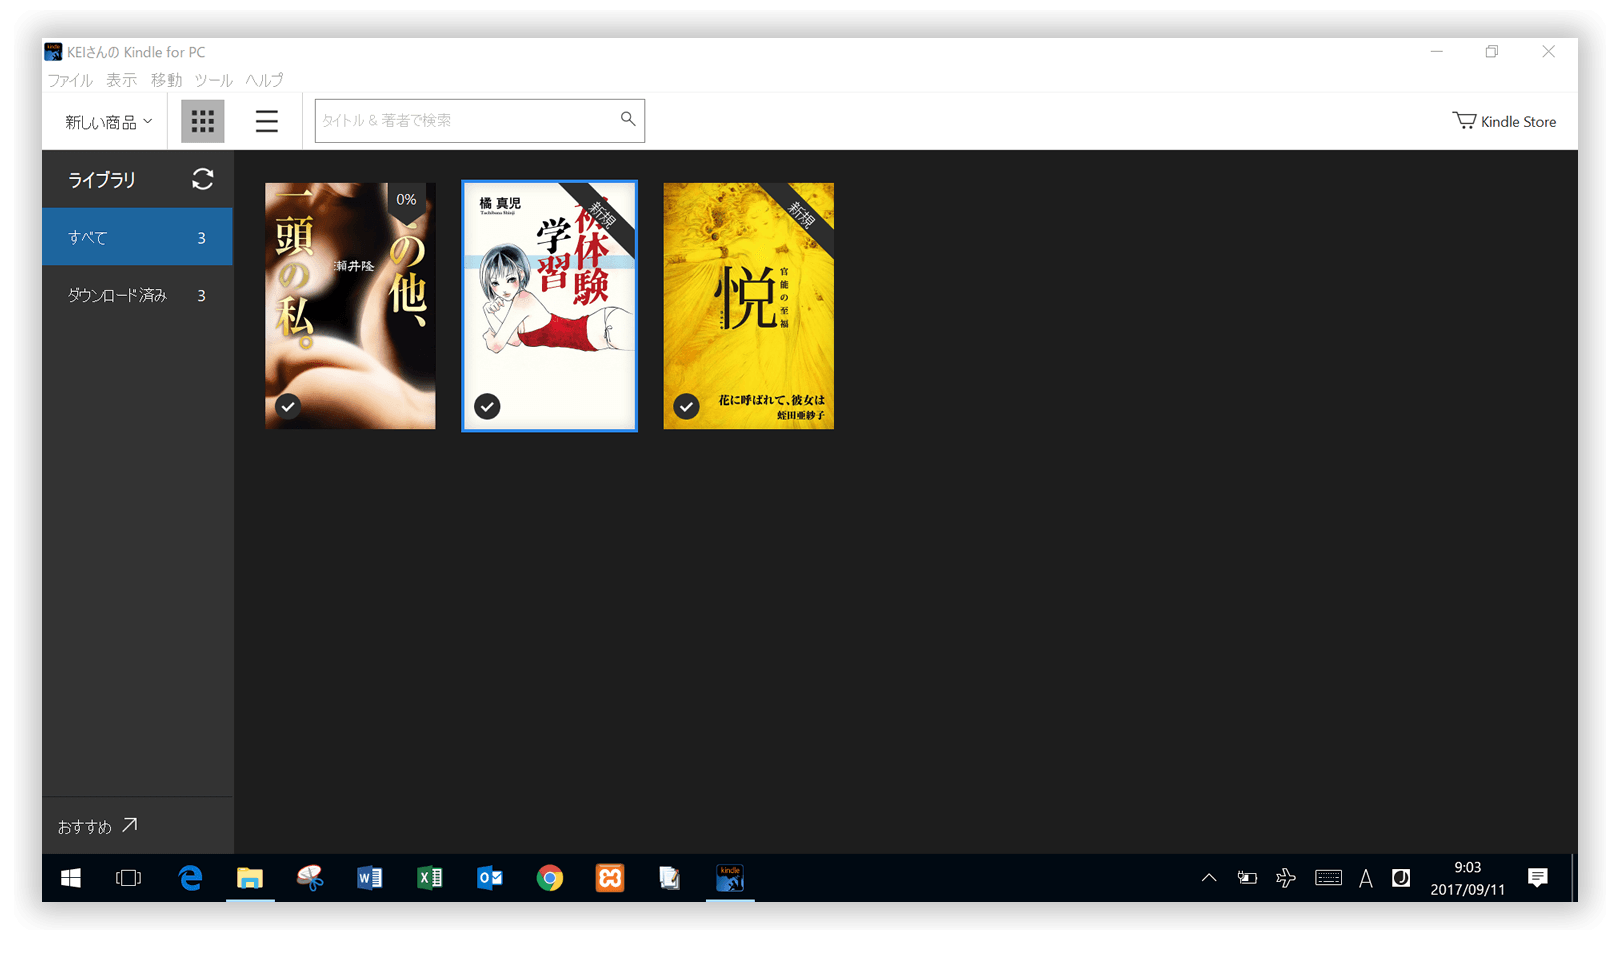1620x980 pixels.
Task: Click the search magnifier icon
Action: (x=627, y=119)
